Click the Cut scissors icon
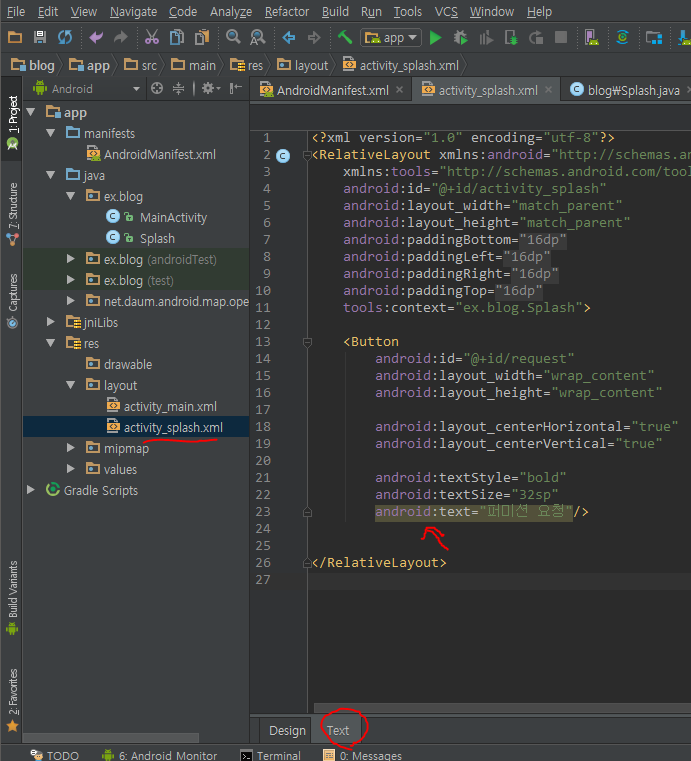Screen dimensions: 691x761 (152, 37)
